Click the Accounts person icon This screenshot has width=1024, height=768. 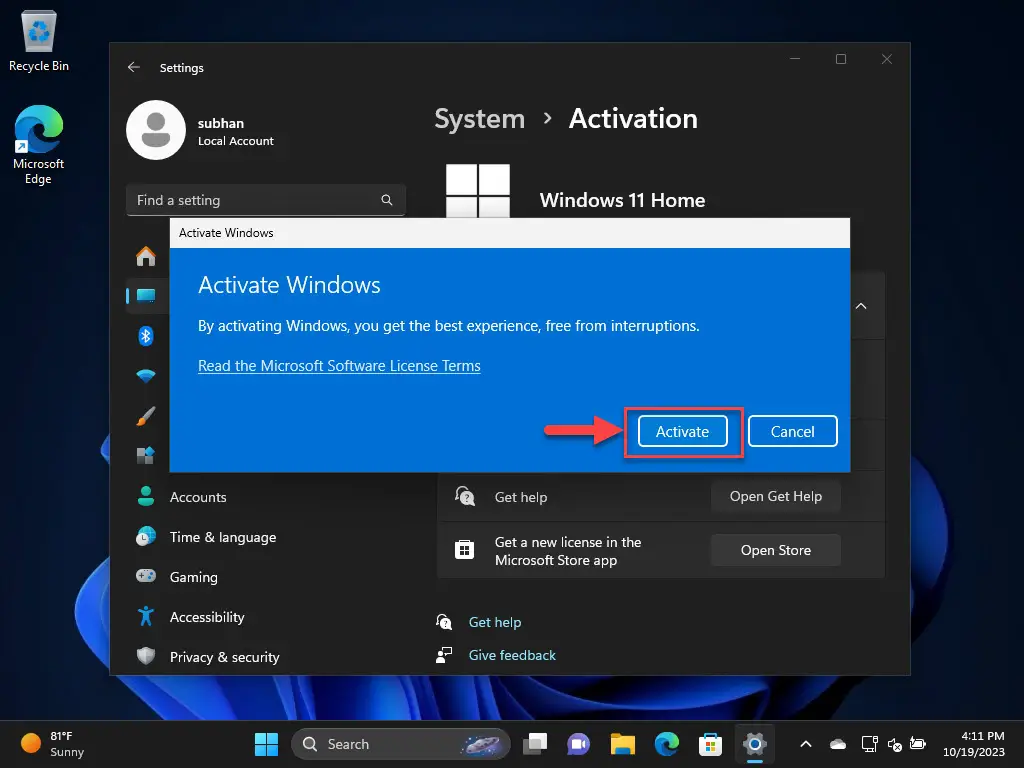146,496
